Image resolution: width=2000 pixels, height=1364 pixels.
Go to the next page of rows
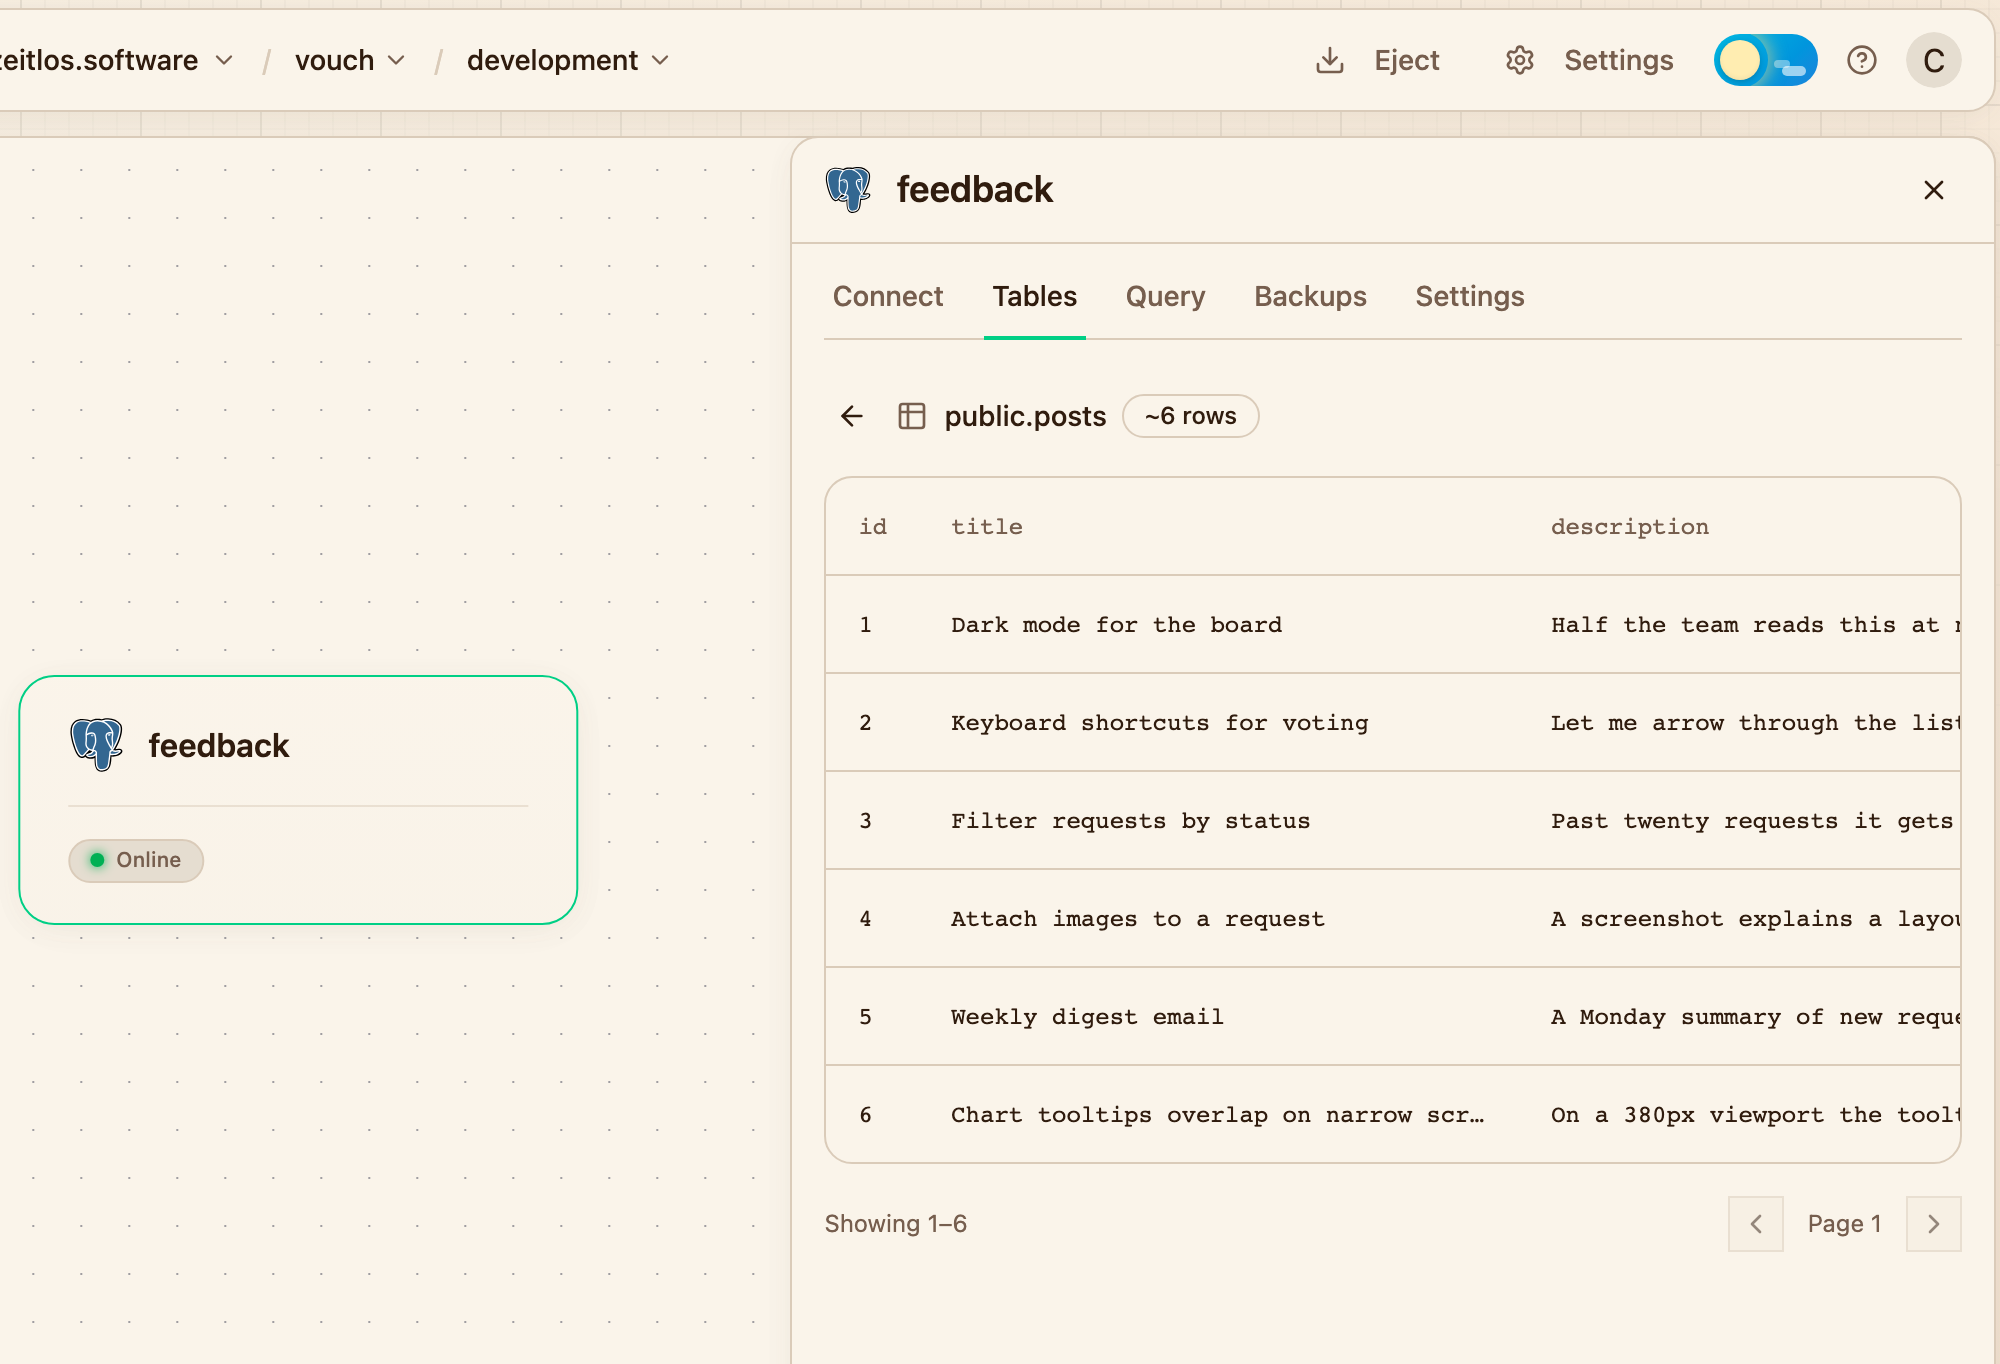(x=1933, y=1224)
